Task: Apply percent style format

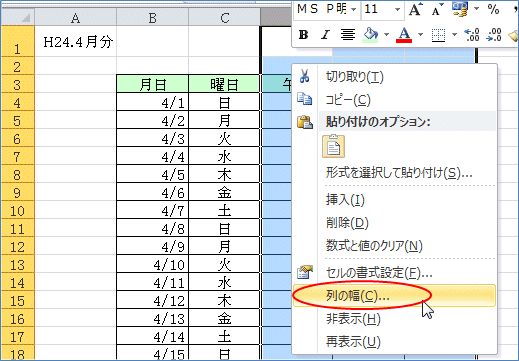Action: (x=493, y=9)
